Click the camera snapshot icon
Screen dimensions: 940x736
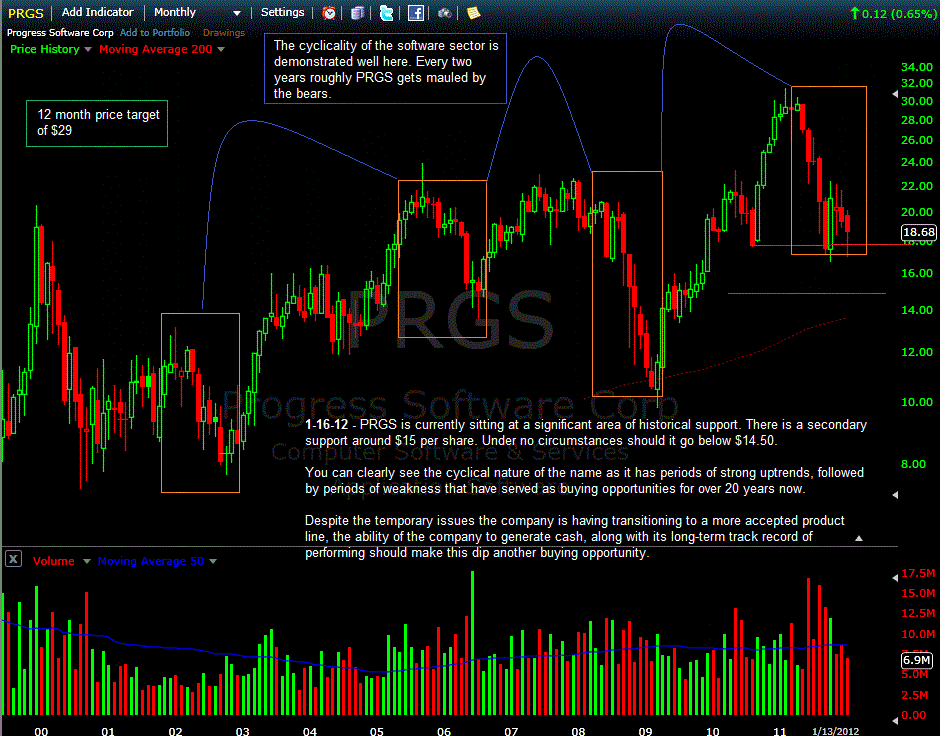tap(445, 13)
